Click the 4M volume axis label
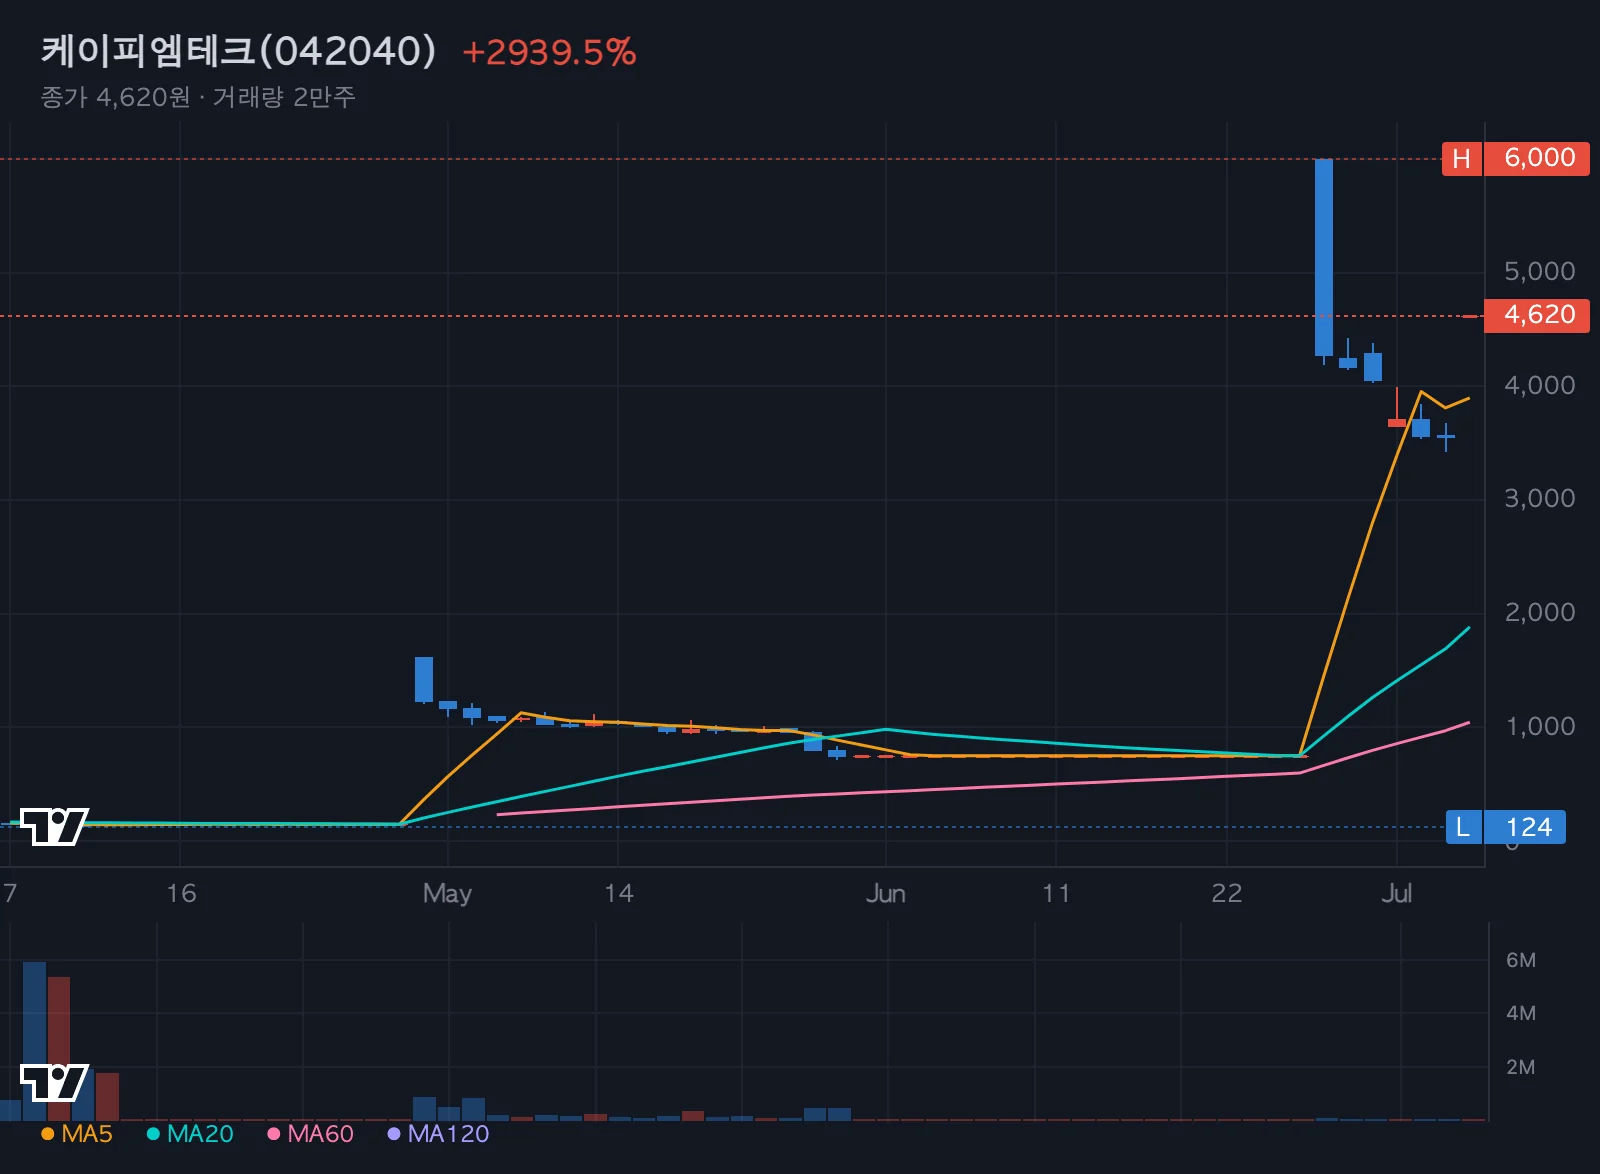 (x=1521, y=1013)
